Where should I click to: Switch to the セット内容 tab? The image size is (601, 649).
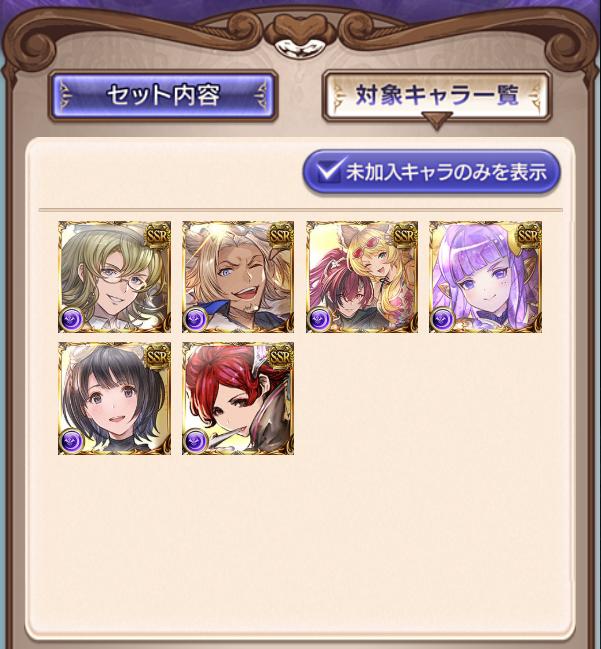tap(163, 96)
